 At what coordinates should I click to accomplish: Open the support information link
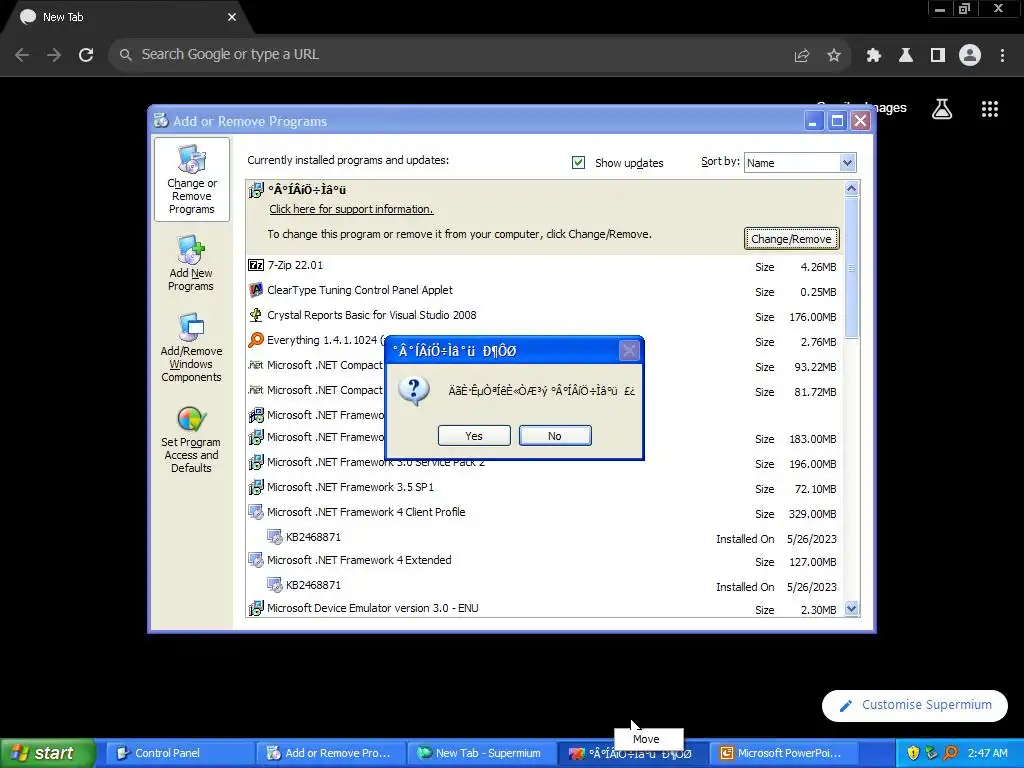pyautogui.click(x=351, y=209)
